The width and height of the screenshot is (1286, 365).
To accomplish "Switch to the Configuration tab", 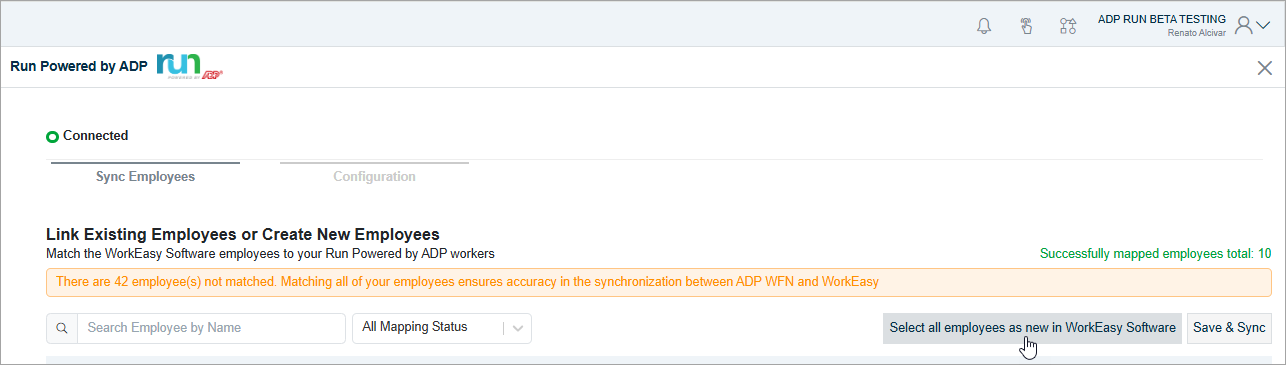I will 374,176.
